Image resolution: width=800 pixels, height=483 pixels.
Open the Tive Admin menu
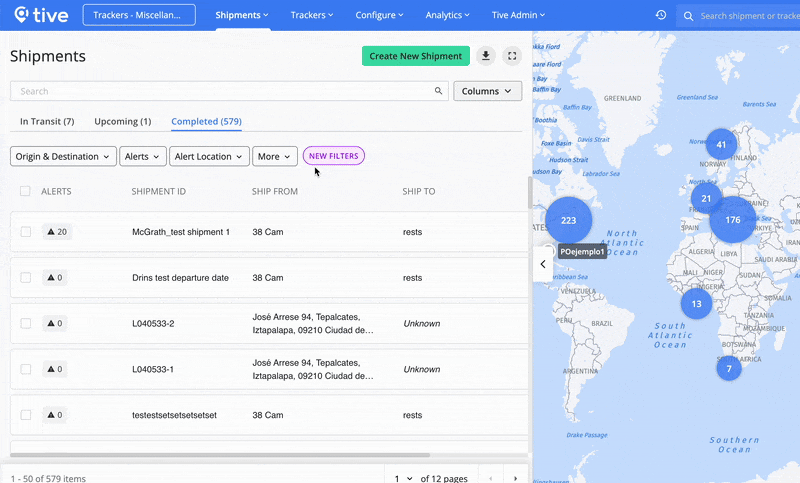coord(518,15)
